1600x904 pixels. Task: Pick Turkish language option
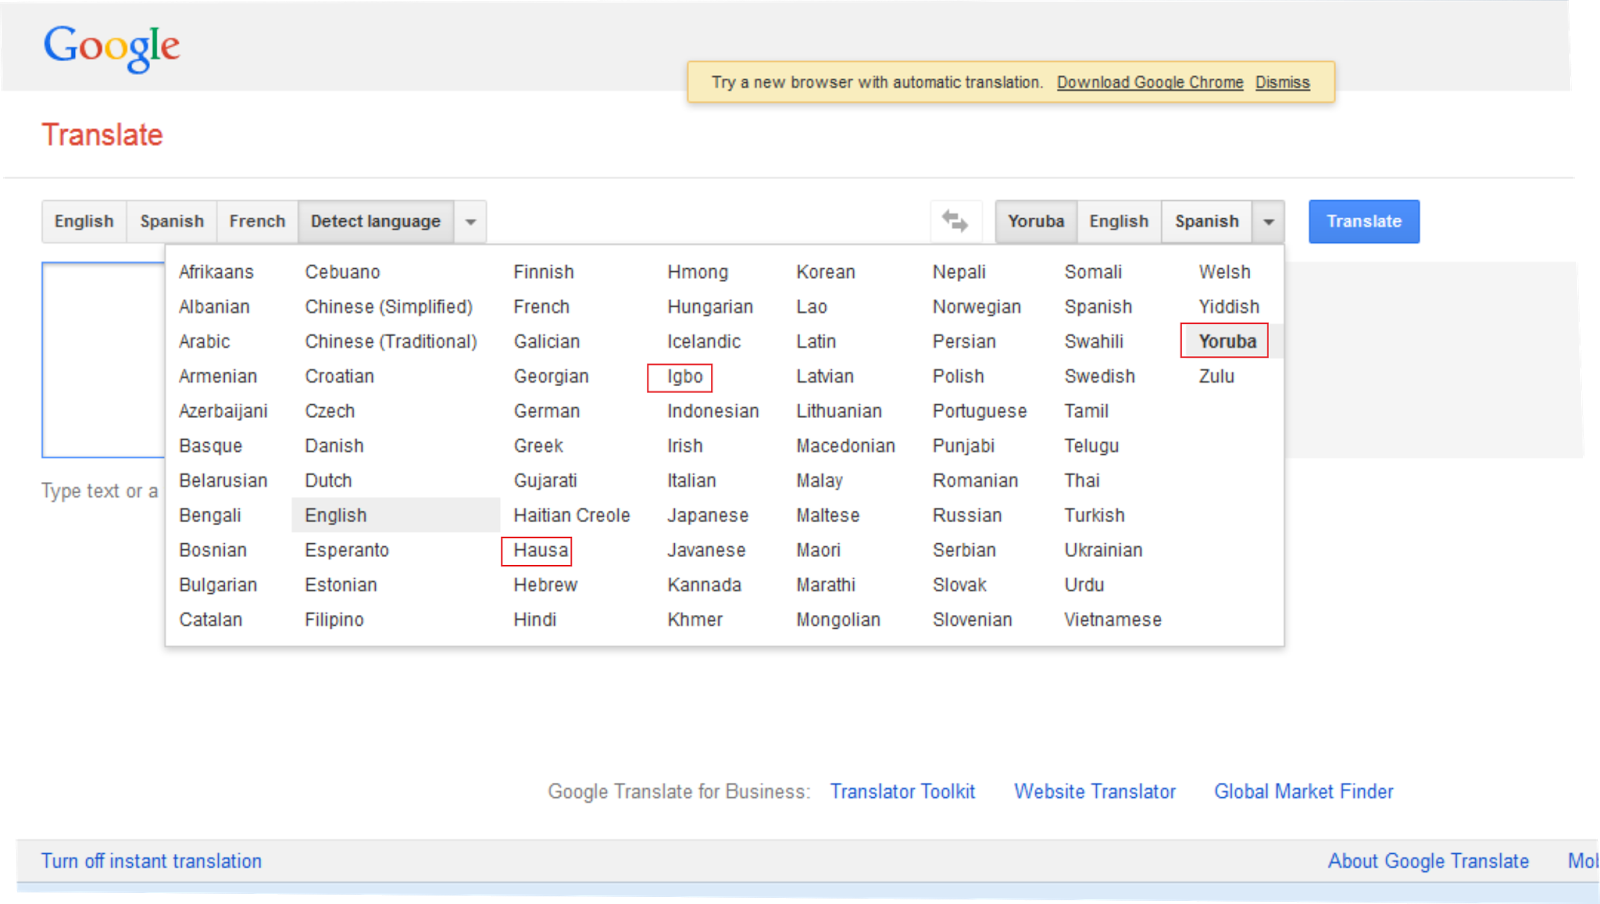pos(1094,515)
